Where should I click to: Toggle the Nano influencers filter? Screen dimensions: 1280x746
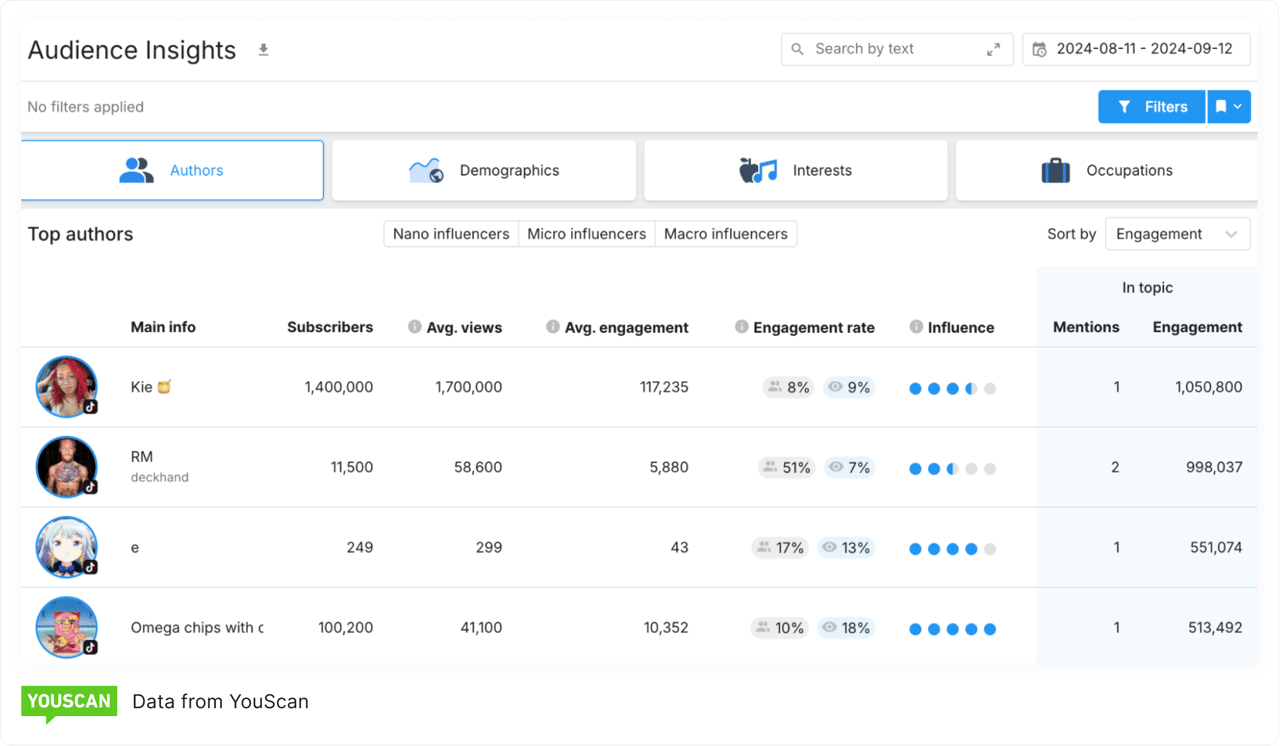pyautogui.click(x=450, y=233)
